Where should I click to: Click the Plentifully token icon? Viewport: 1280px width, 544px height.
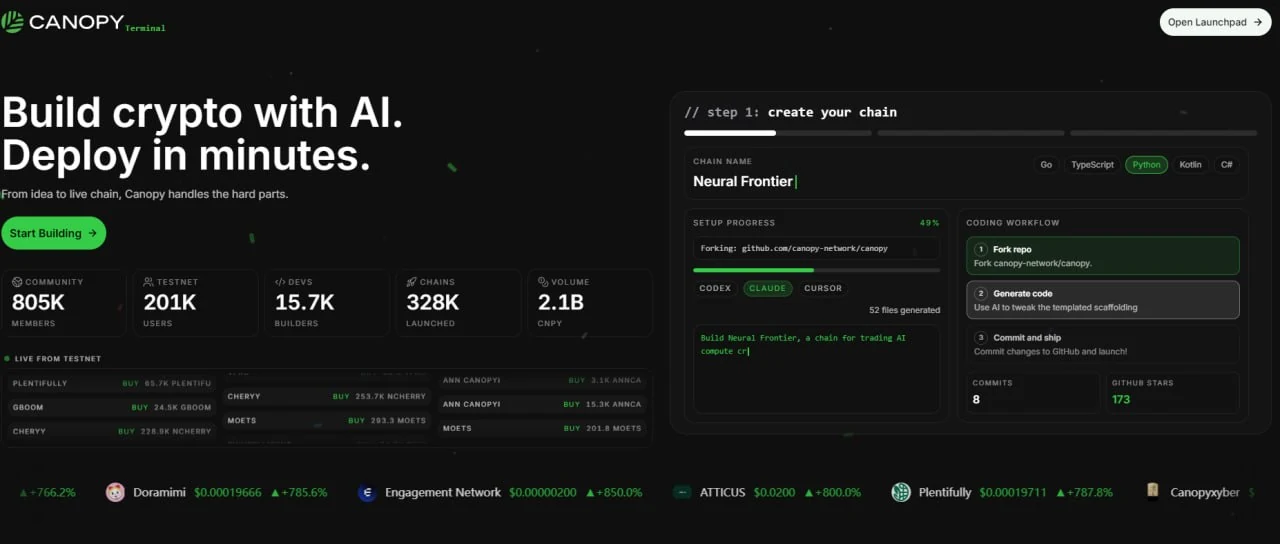coord(901,492)
